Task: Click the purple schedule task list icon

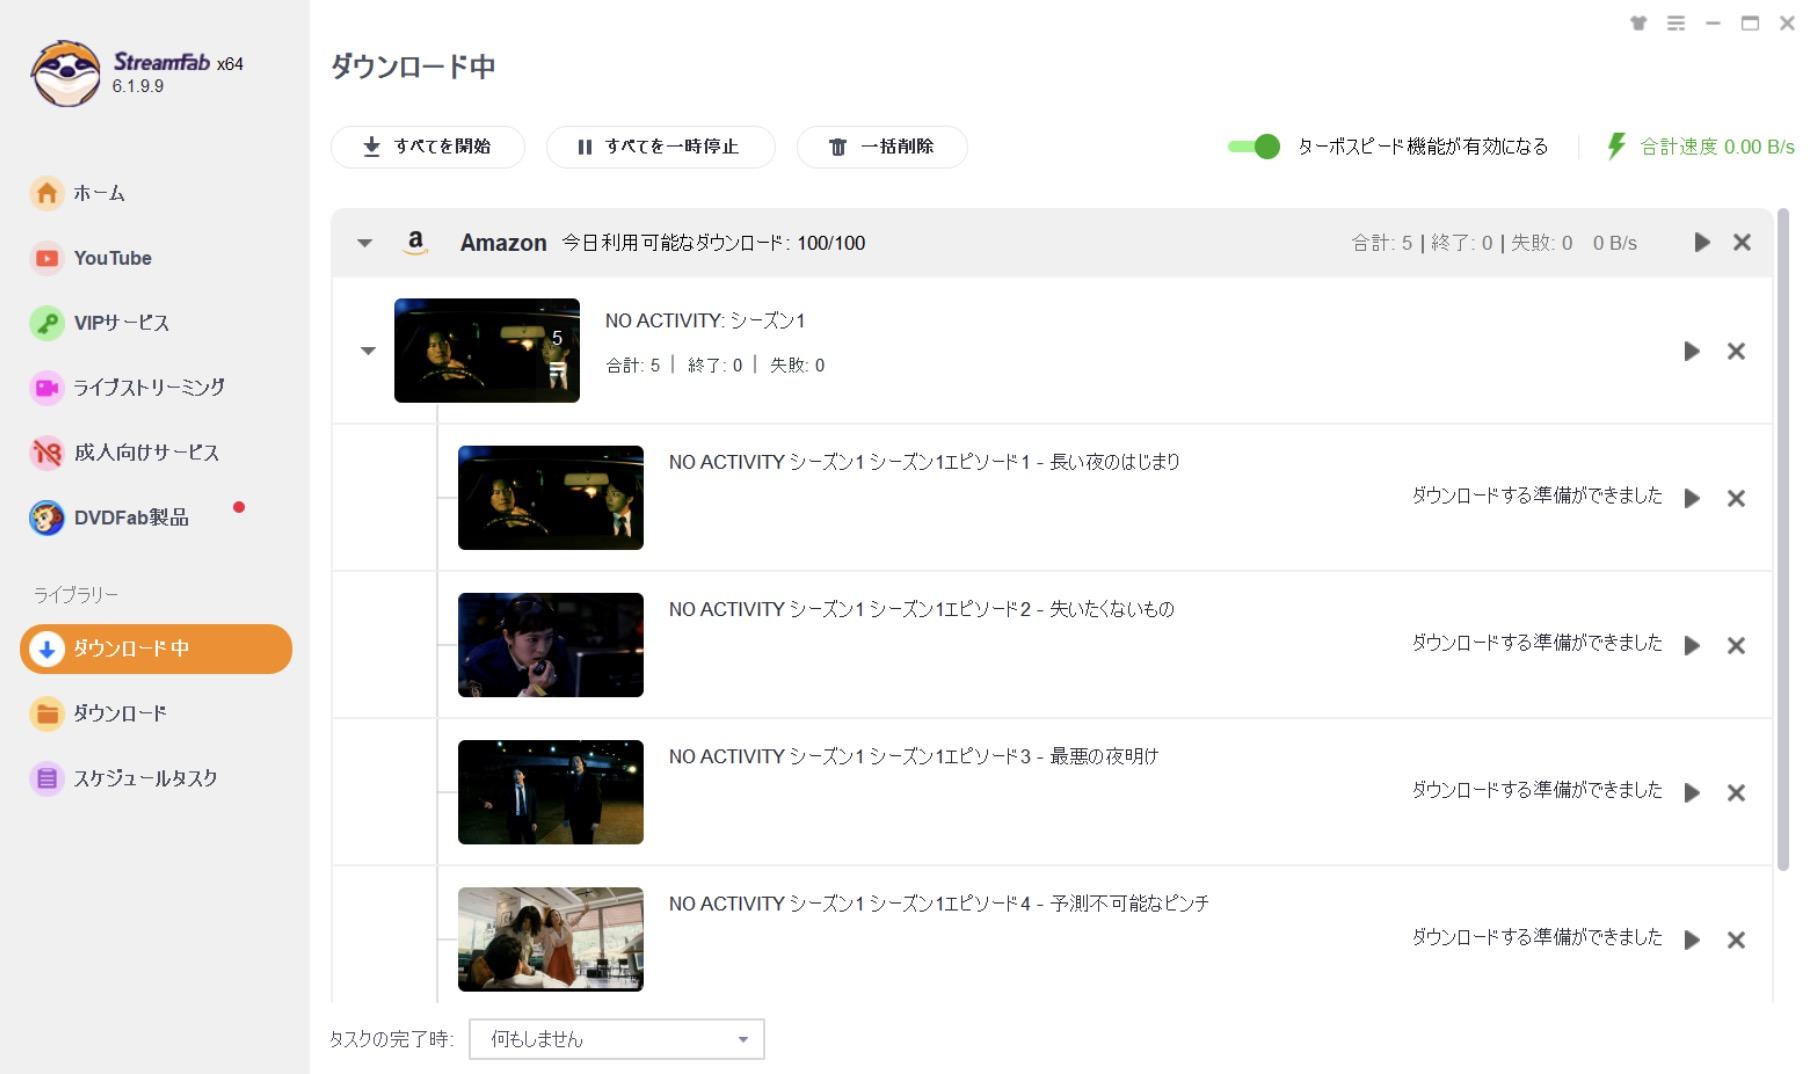Action: (x=46, y=778)
